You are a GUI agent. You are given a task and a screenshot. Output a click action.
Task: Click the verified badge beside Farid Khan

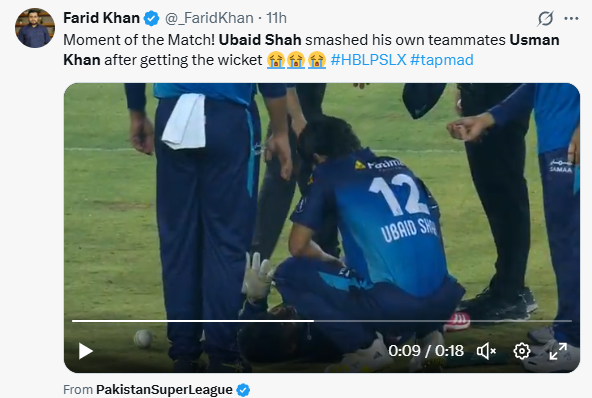pyautogui.click(x=151, y=18)
